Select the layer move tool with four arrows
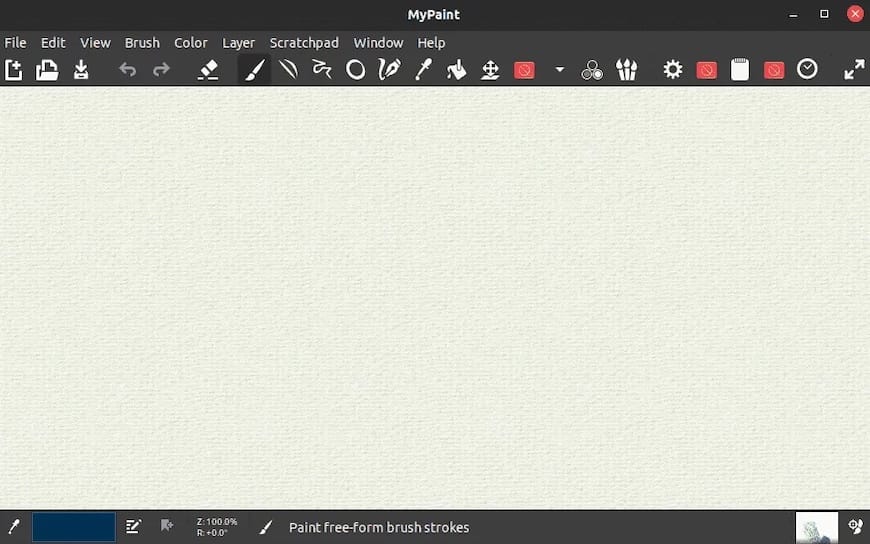Image resolution: width=870 pixels, height=544 pixels. tap(490, 70)
